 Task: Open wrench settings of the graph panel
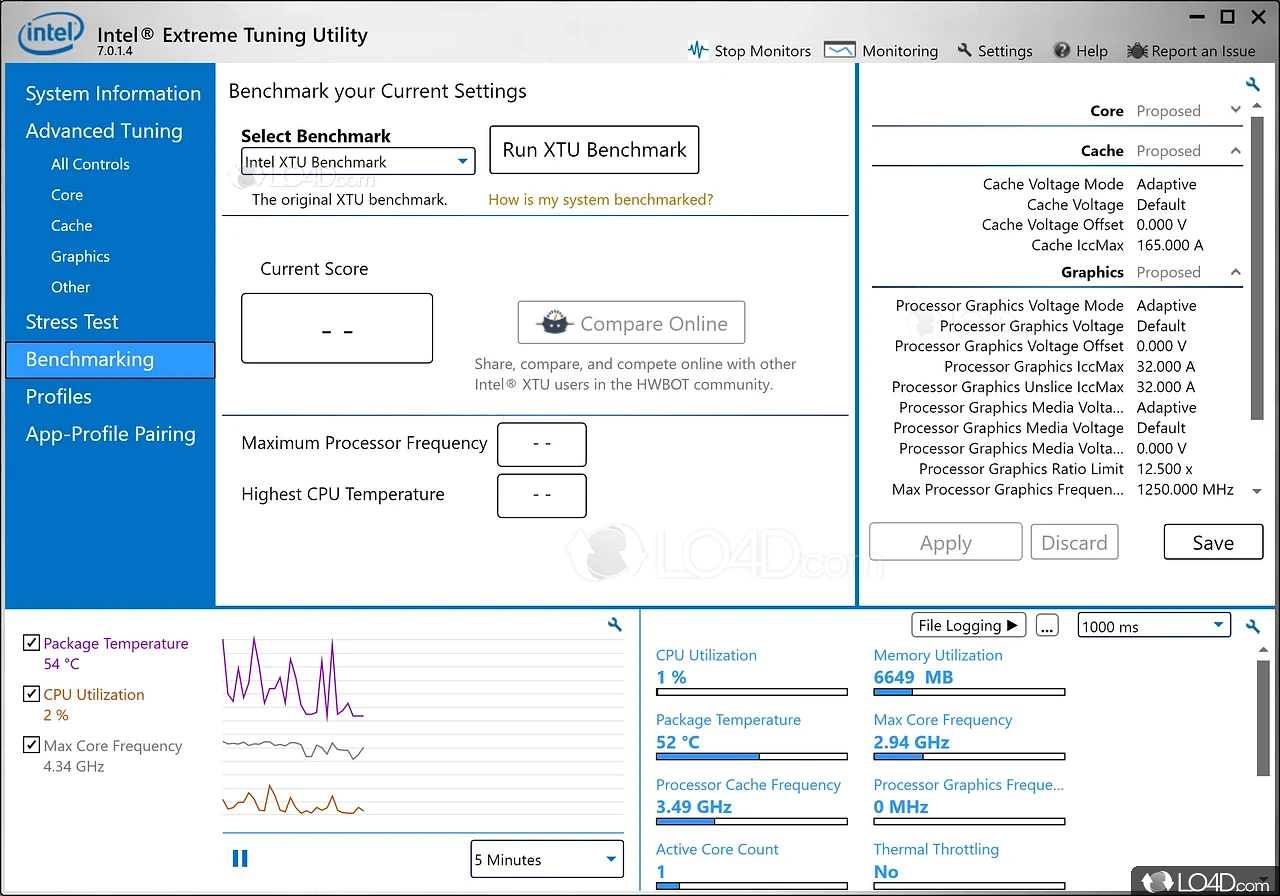(x=615, y=624)
